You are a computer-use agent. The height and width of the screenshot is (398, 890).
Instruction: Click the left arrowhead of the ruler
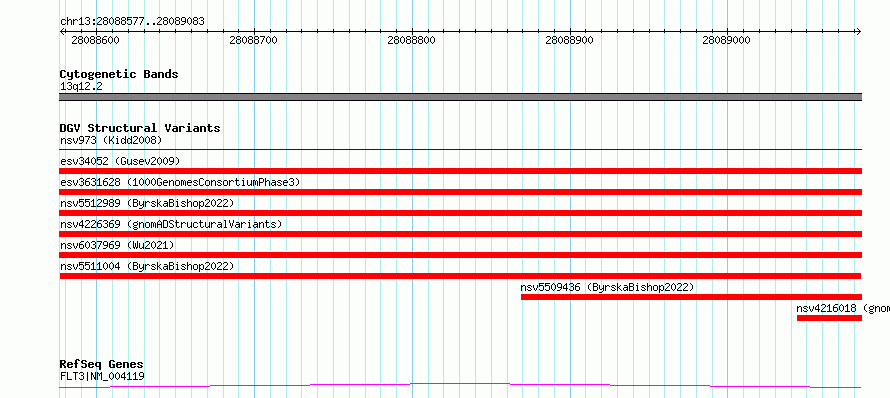point(63,31)
